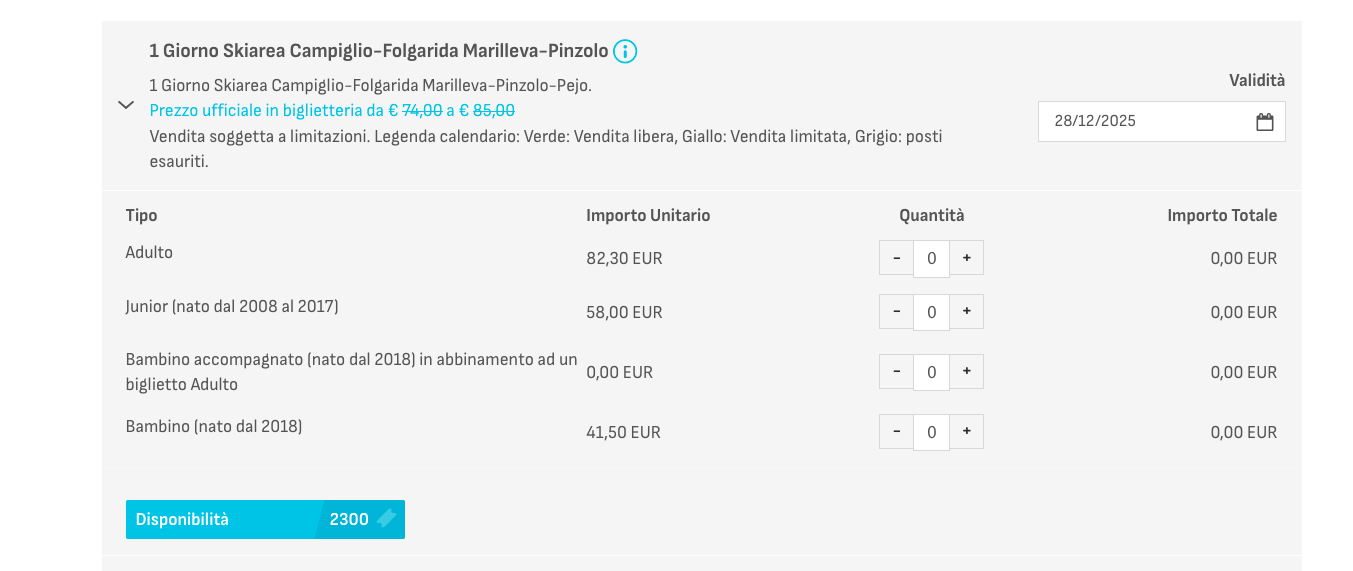Add one Bambino accompagnato ticket
This screenshot has width=1353, height=571.
click(966, 372)
